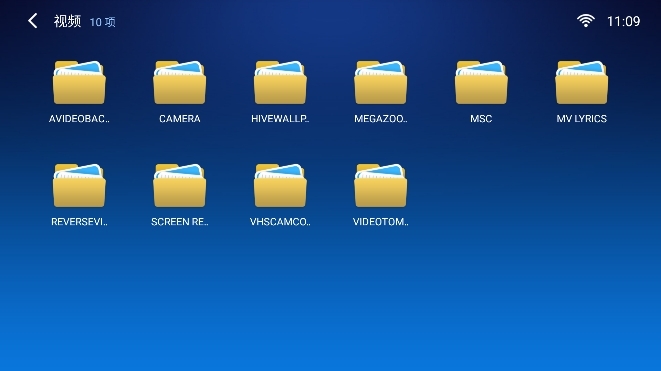The width and height of the screenshot is (661, 371).
Task: Tap the 11:09 clock display
Action: click(623, 21)
